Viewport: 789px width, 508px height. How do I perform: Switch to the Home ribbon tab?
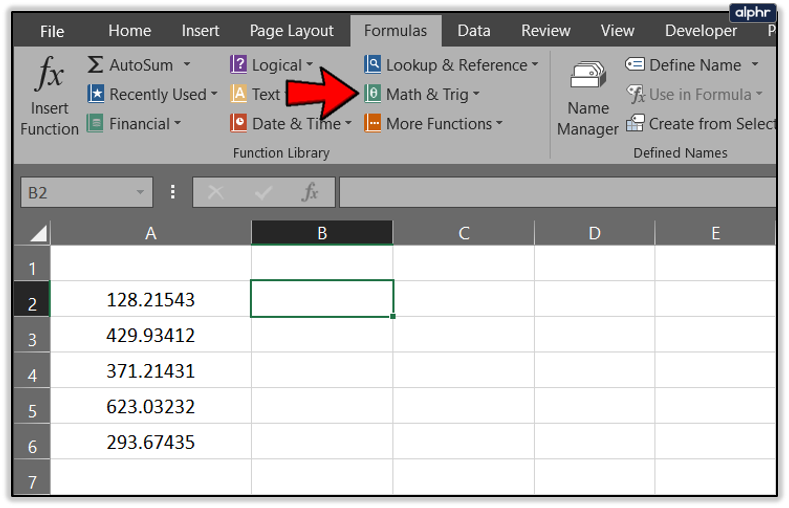click(129, 31)
